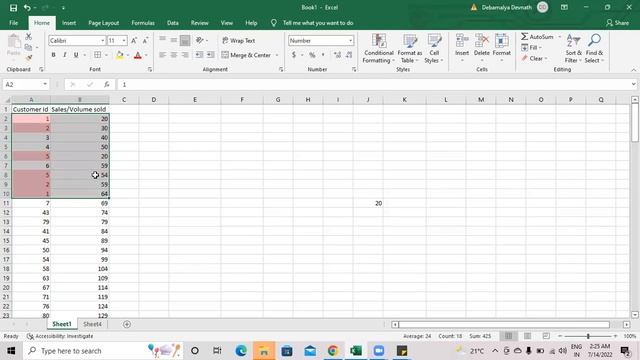Click the Increase Decimal icon
640x360 pixels.
click(337, 55)
